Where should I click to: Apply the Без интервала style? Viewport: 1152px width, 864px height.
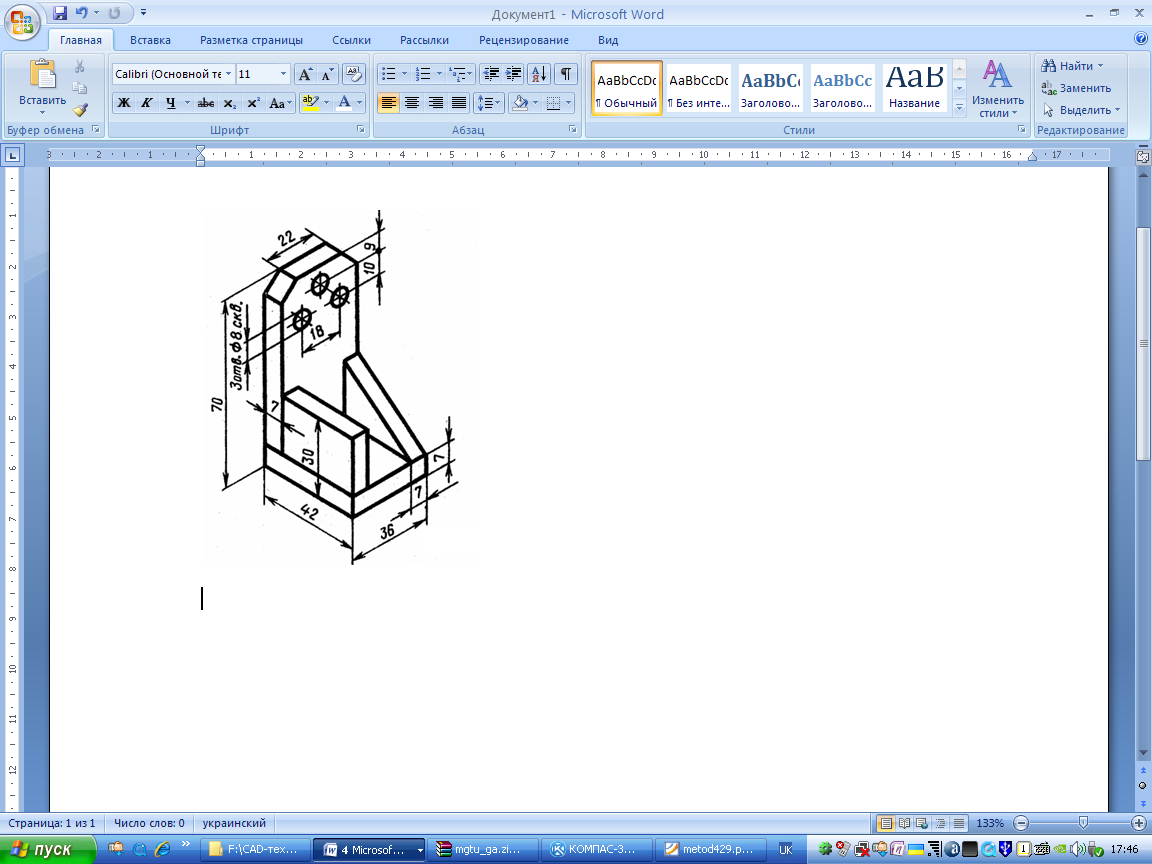click(698, 88)
